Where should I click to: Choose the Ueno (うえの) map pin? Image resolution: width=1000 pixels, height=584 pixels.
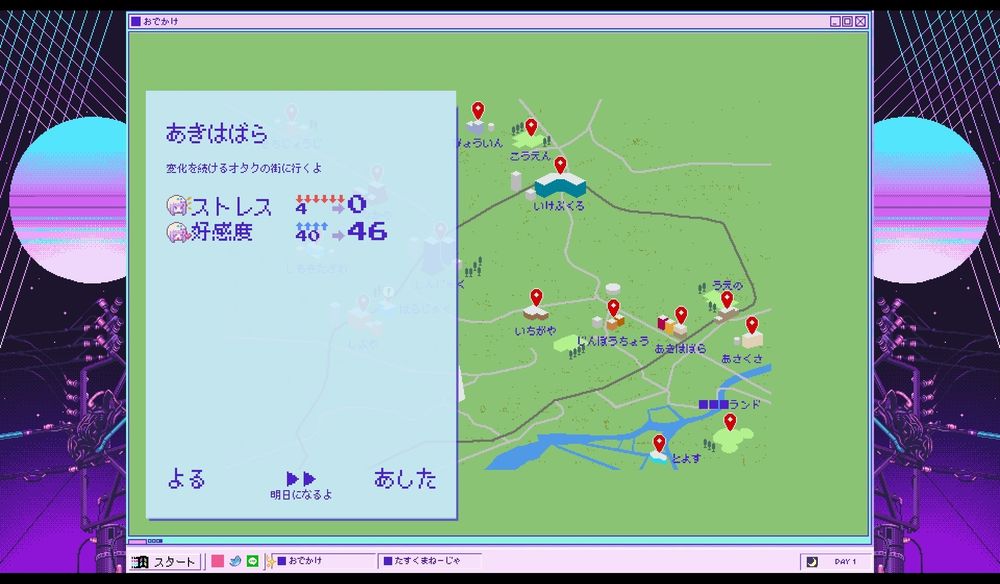coord(727,299)
